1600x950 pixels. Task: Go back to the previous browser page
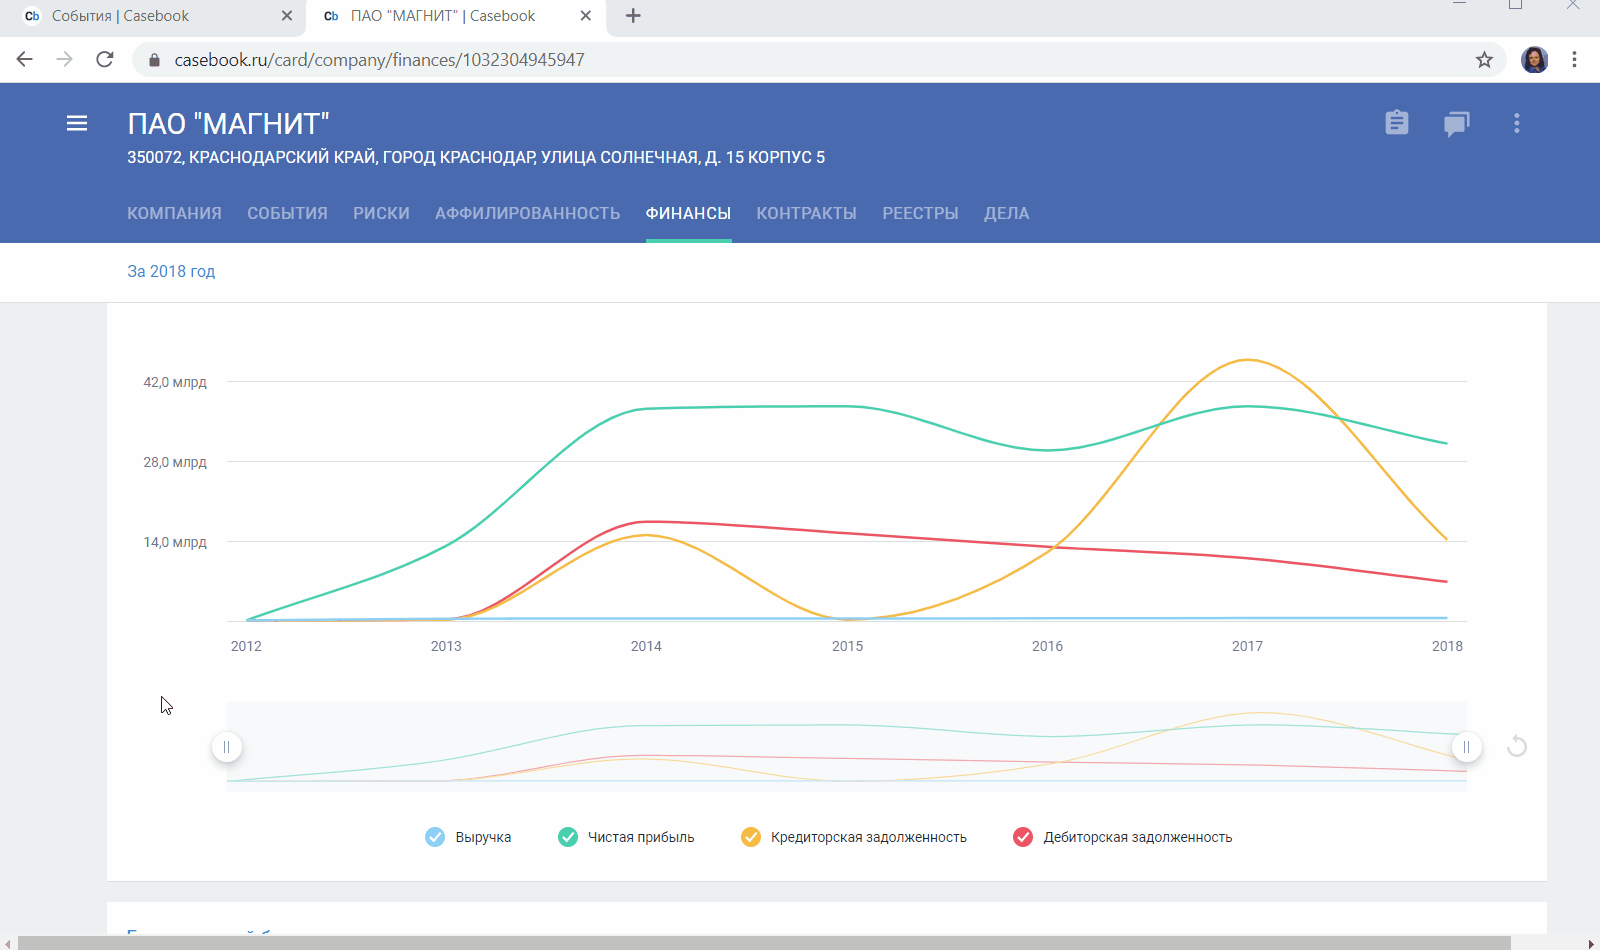point(25,60)
